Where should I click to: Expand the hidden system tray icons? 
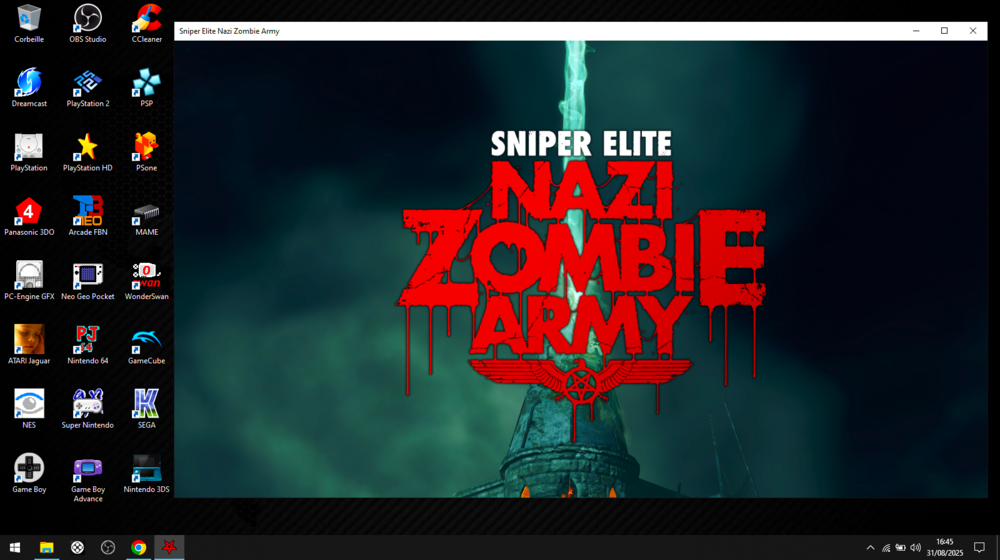pos(870,547)
